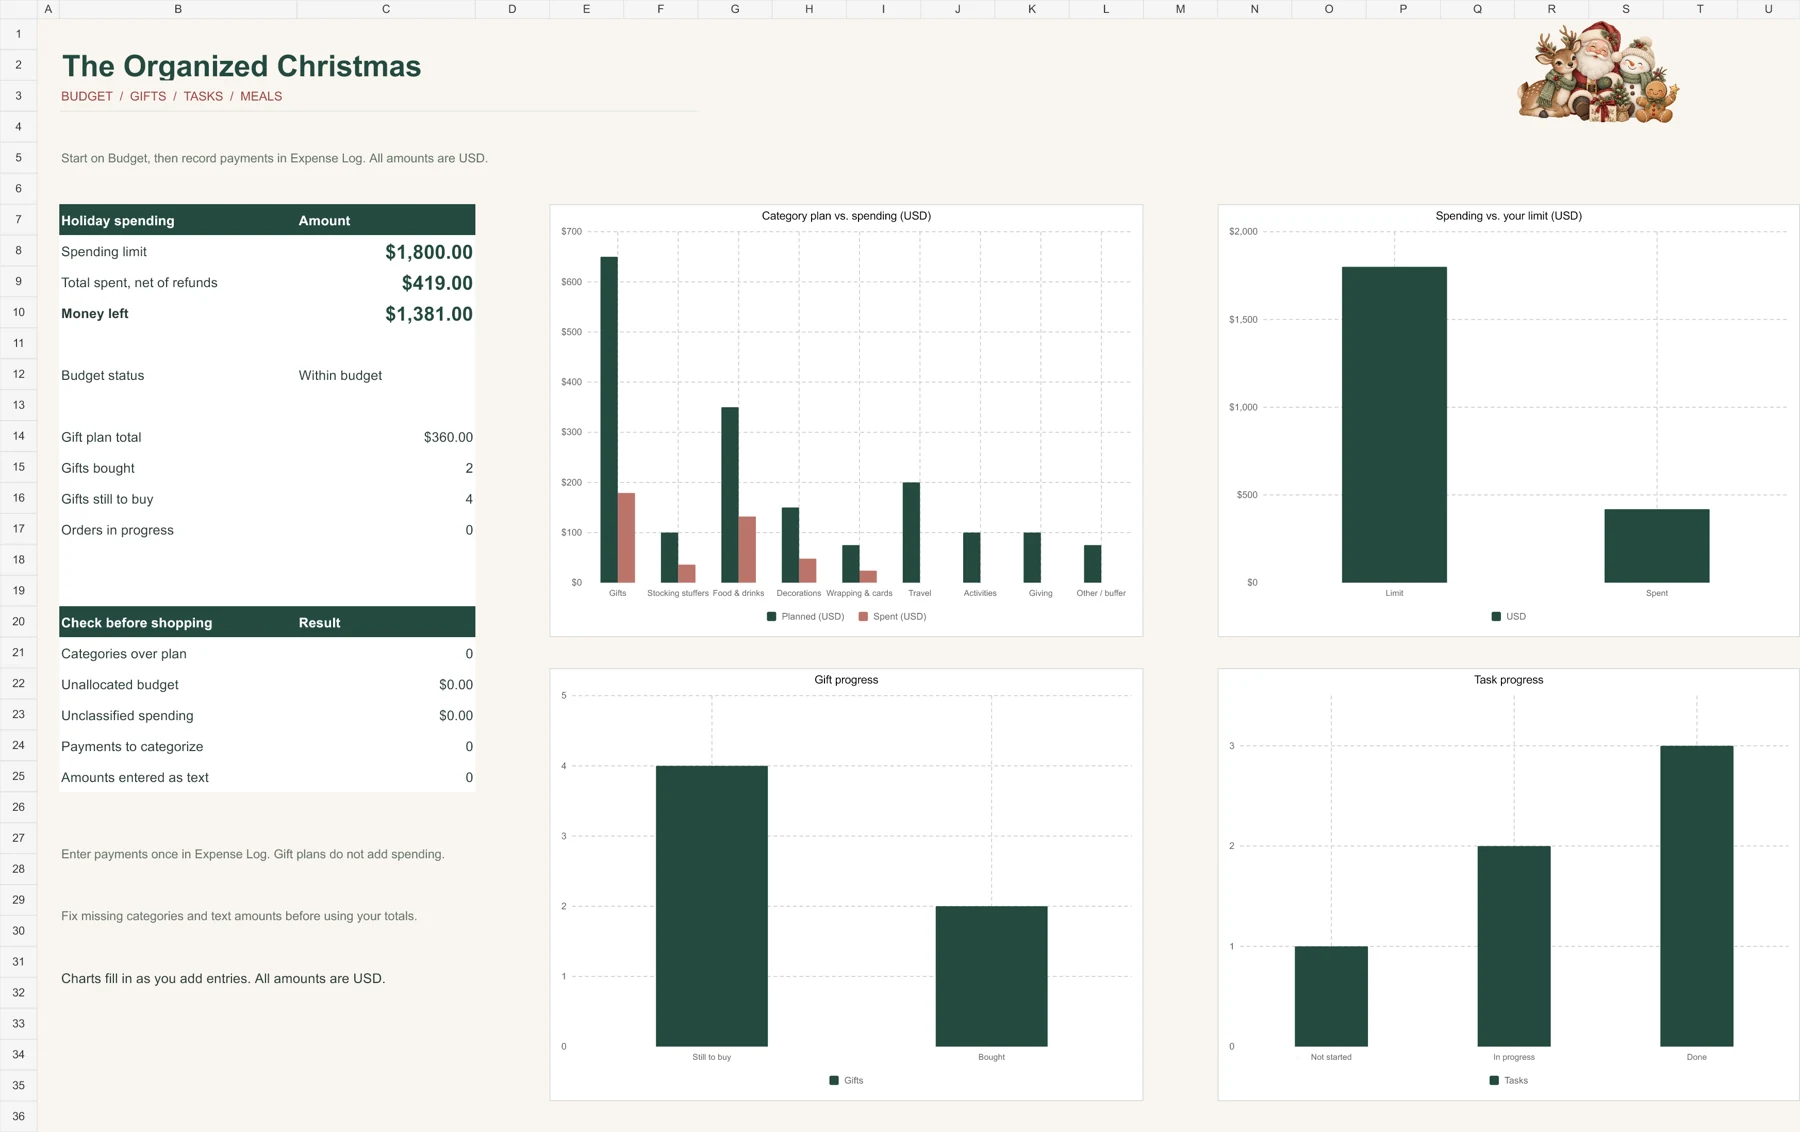1800x1132 pixels.
Task: Select the Gift progress chart title
Action: coord(846,680)
